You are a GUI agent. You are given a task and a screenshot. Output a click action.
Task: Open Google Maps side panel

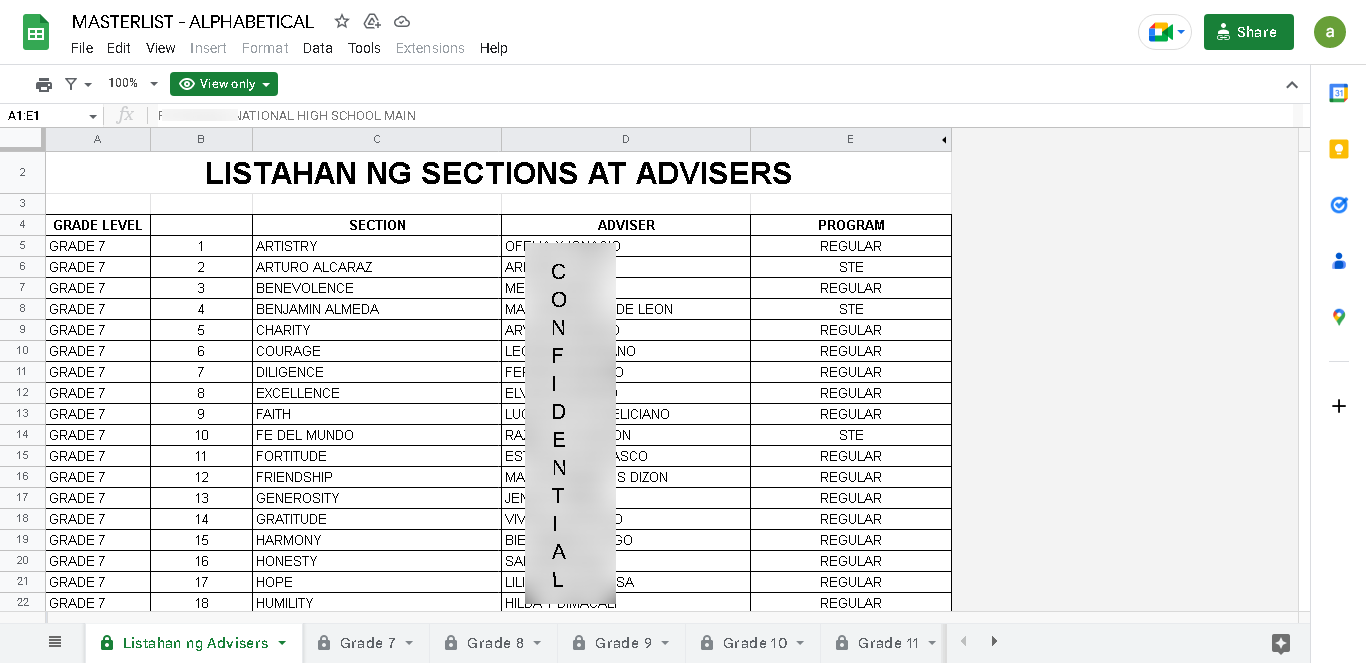tap(1338, 317)
